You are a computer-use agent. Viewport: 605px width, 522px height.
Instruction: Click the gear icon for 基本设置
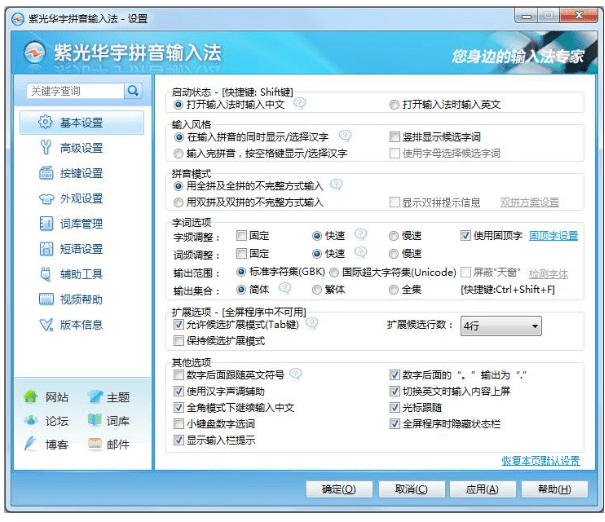point(46,122)
